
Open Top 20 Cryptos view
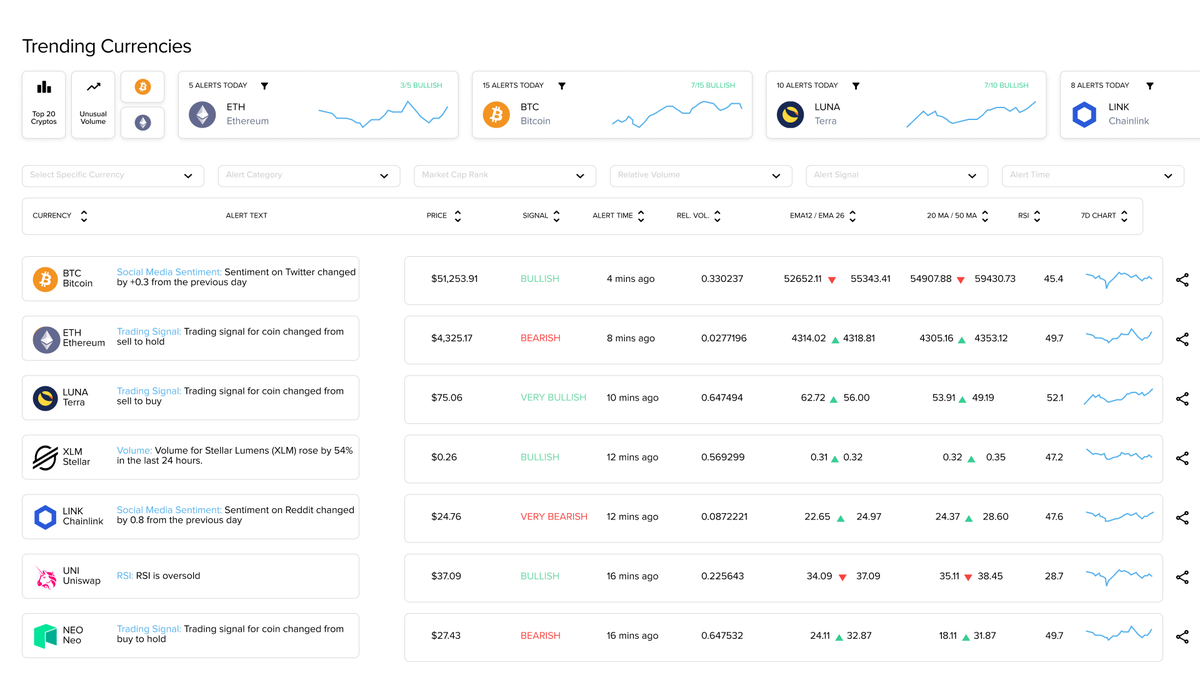[44, 104]
